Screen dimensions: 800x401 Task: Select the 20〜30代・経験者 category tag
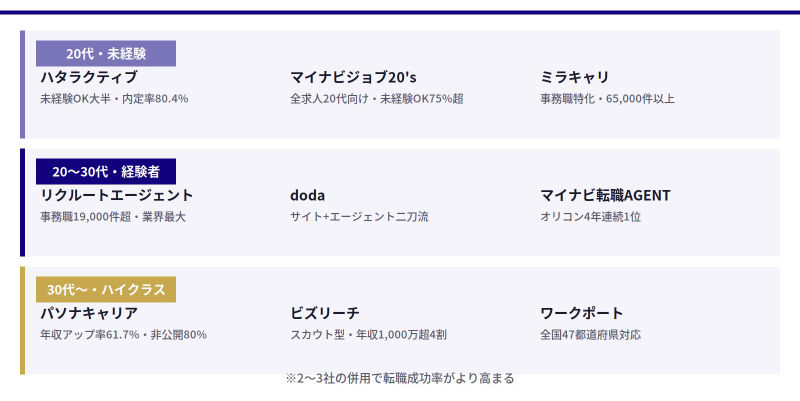pyautogui.click(x=106, y=171)
